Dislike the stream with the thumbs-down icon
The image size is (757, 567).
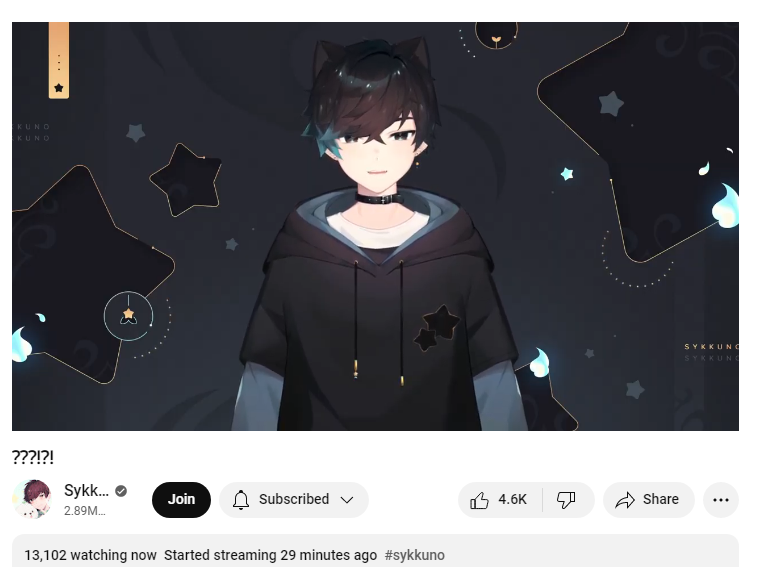pyautogui.click(x=566, y=500)
